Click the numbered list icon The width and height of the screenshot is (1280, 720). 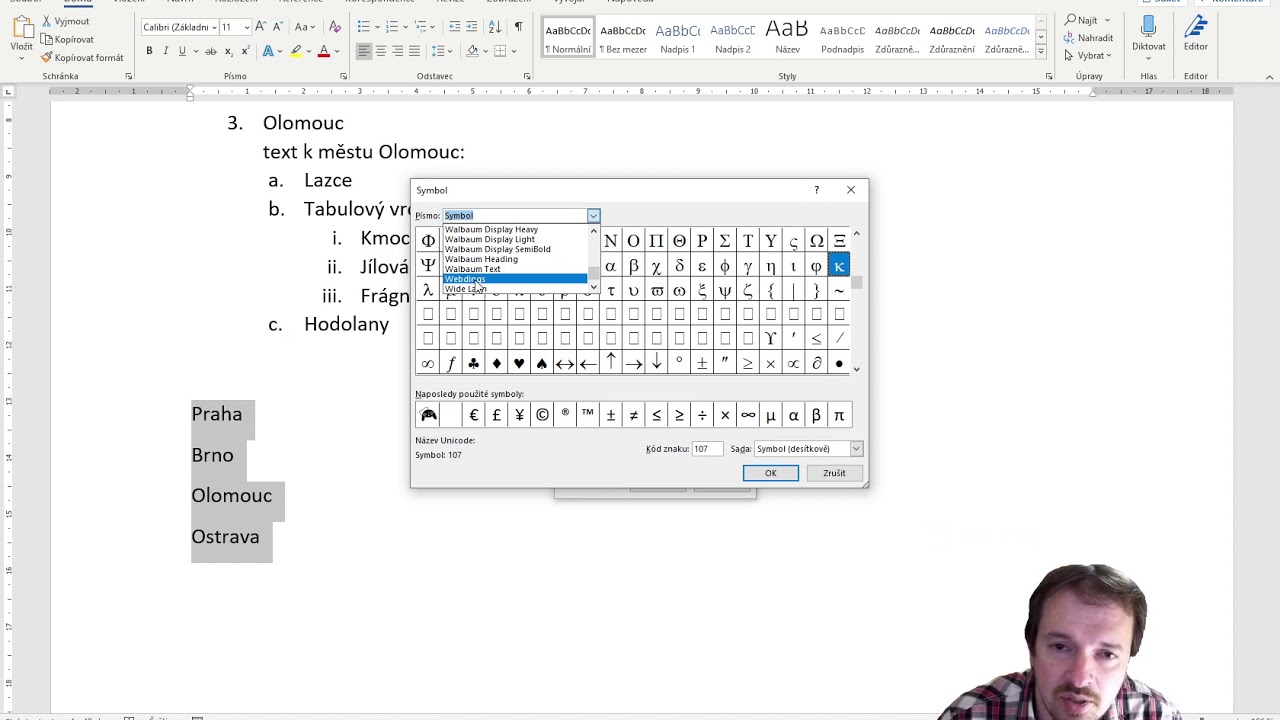[391, 27]
